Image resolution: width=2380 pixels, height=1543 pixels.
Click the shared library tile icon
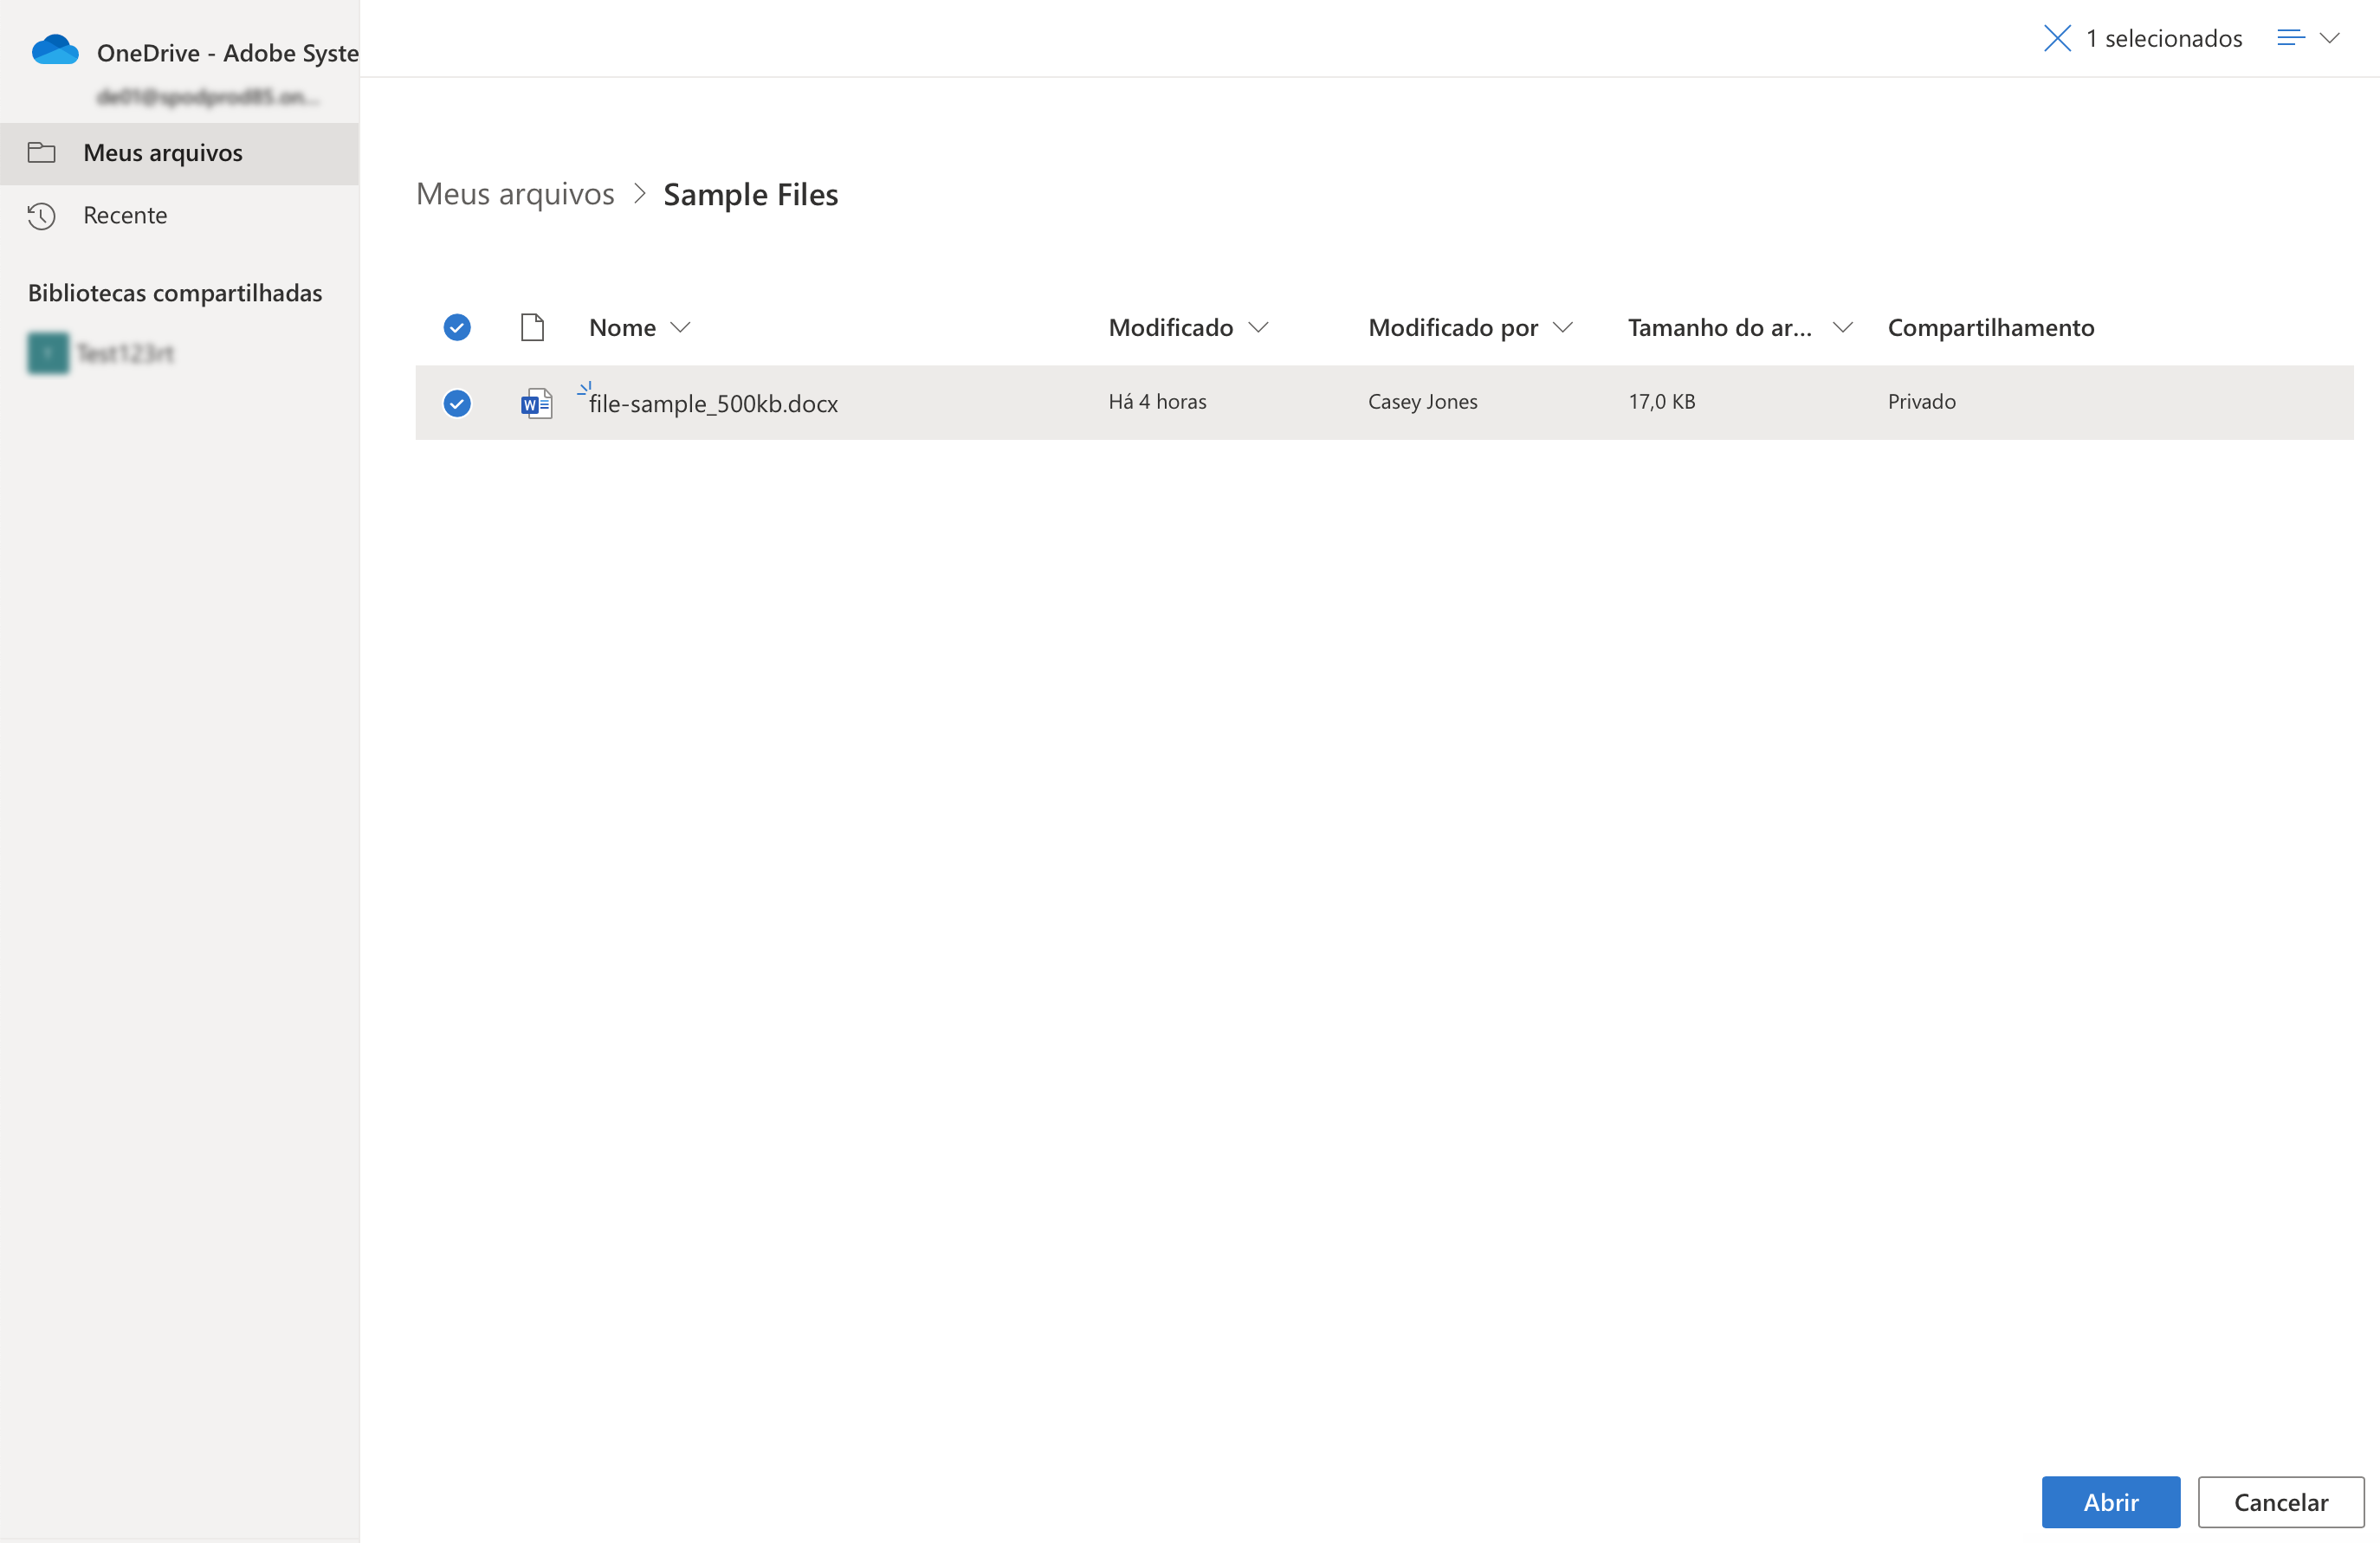[48, 353]
